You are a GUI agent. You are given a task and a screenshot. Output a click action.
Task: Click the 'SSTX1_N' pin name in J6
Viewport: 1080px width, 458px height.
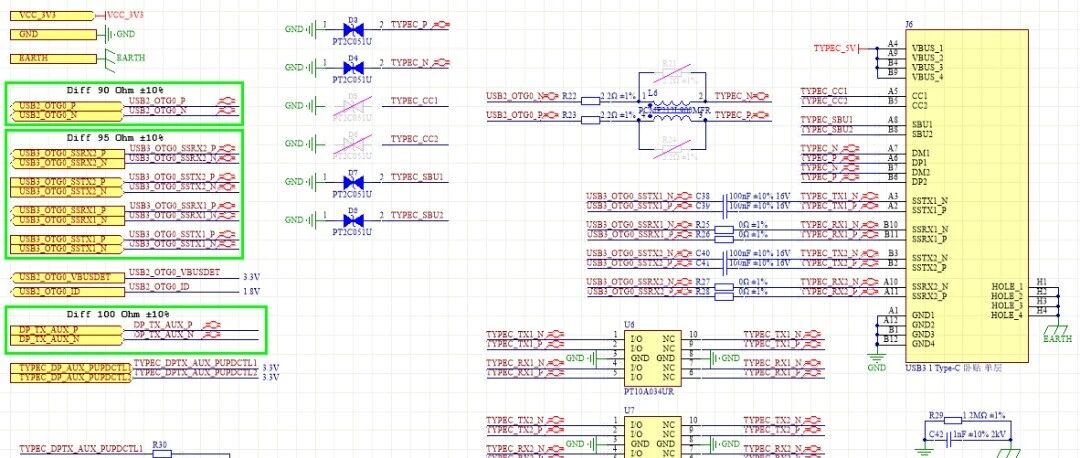coord(930,201)
